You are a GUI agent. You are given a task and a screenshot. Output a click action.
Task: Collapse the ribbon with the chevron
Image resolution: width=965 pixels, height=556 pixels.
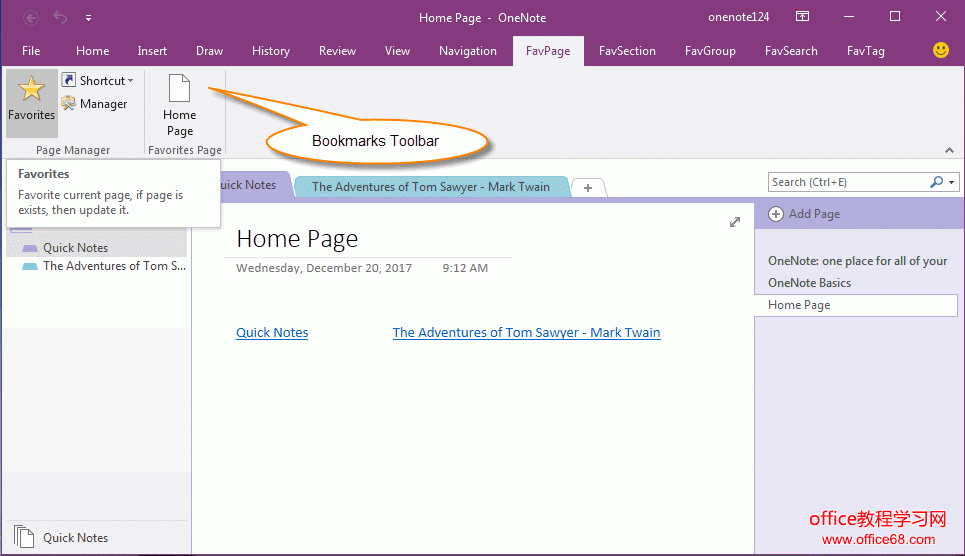tap(949, 150)
